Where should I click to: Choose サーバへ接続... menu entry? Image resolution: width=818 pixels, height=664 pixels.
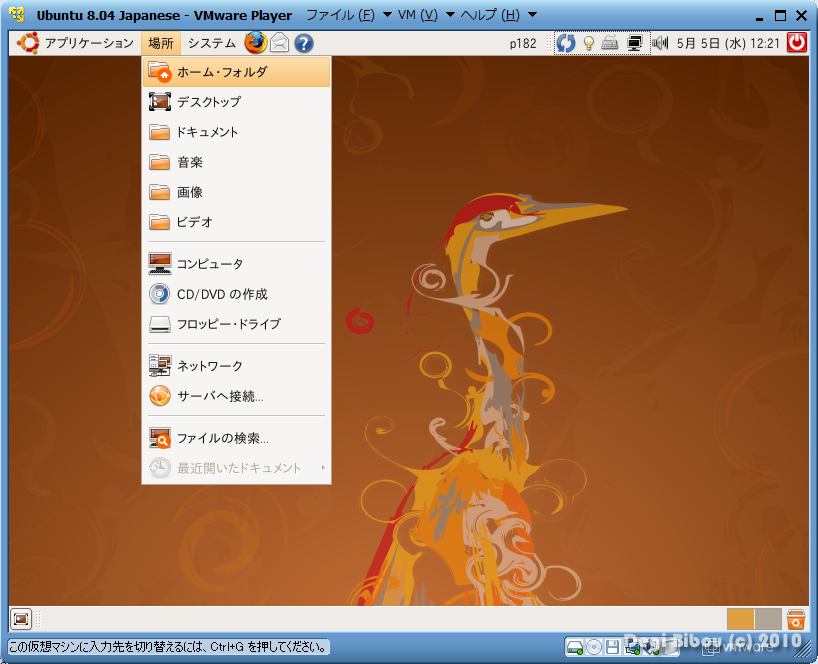(x=236, y=396)
